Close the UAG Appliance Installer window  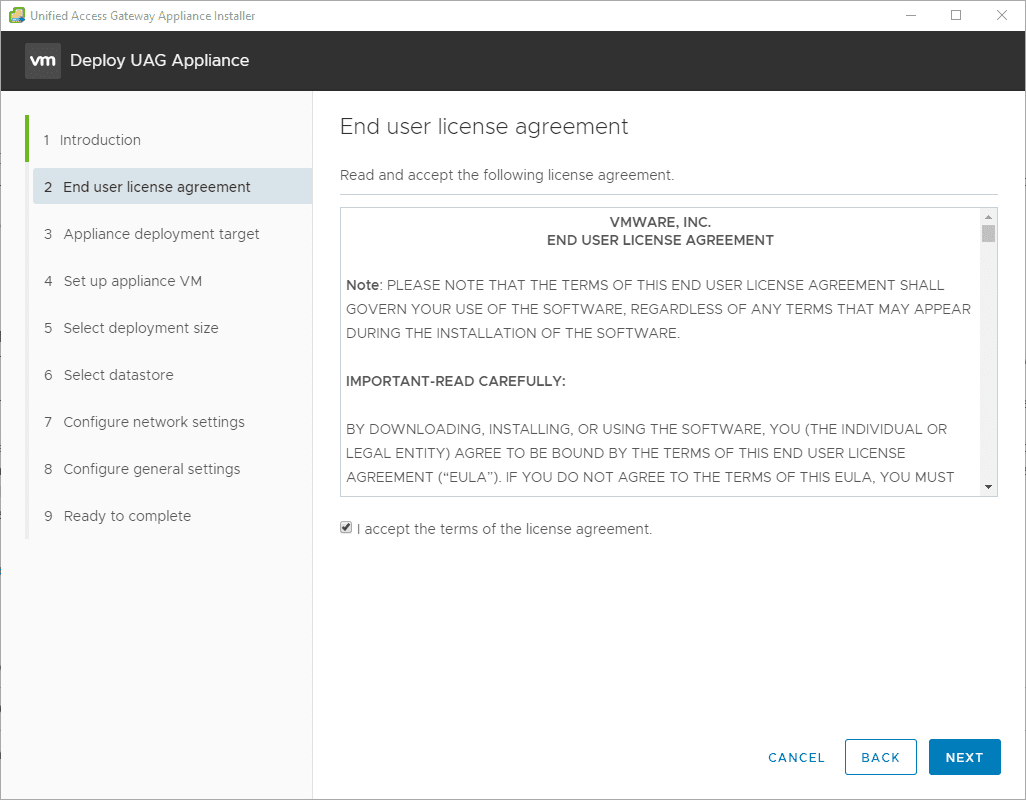[x=1002, y=15]
